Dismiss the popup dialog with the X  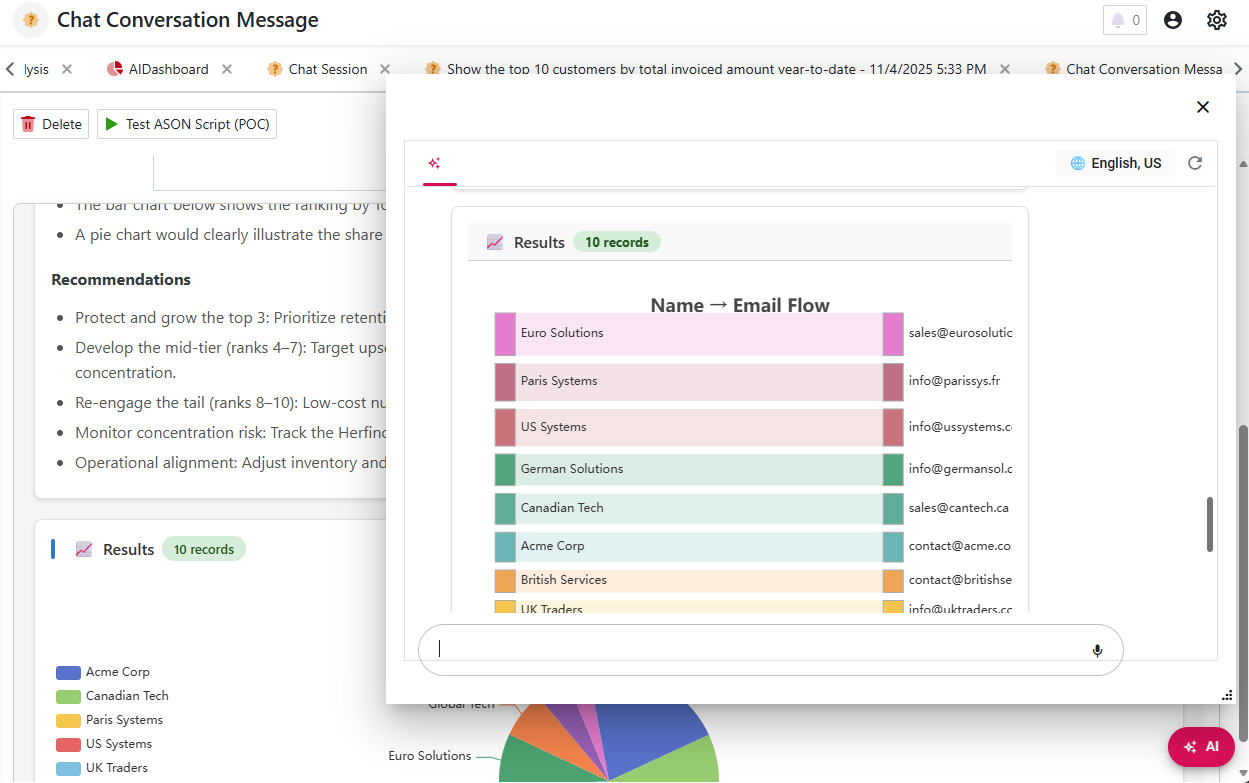(x=1203, y=107)
